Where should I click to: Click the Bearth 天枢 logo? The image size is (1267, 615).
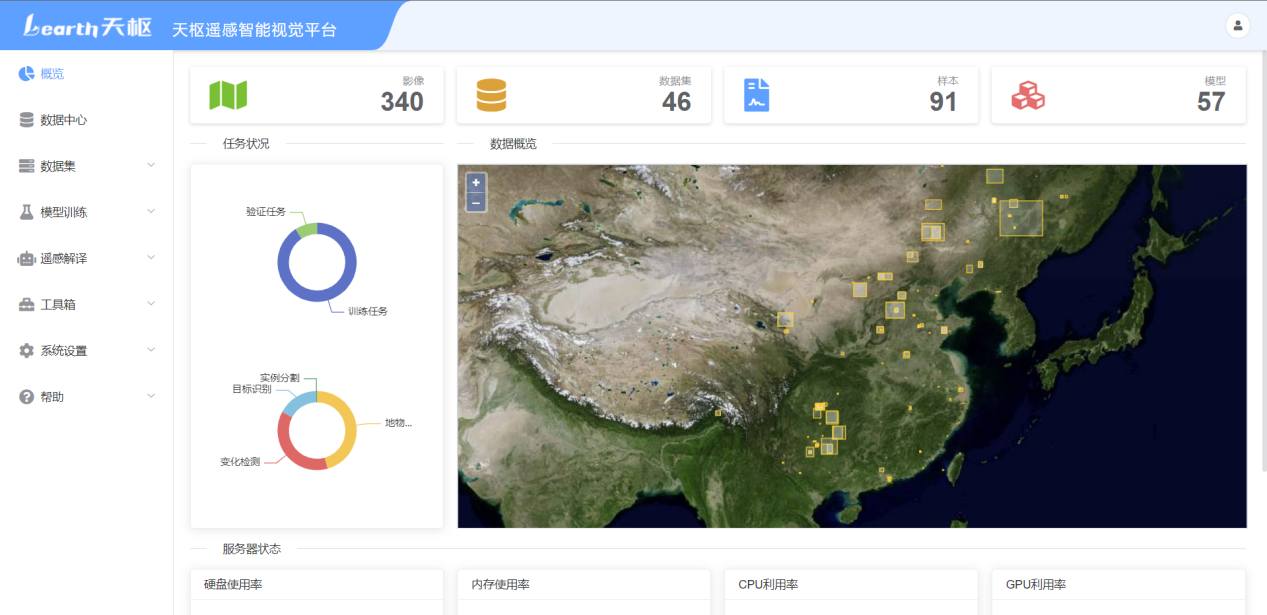tap(88, 27)
